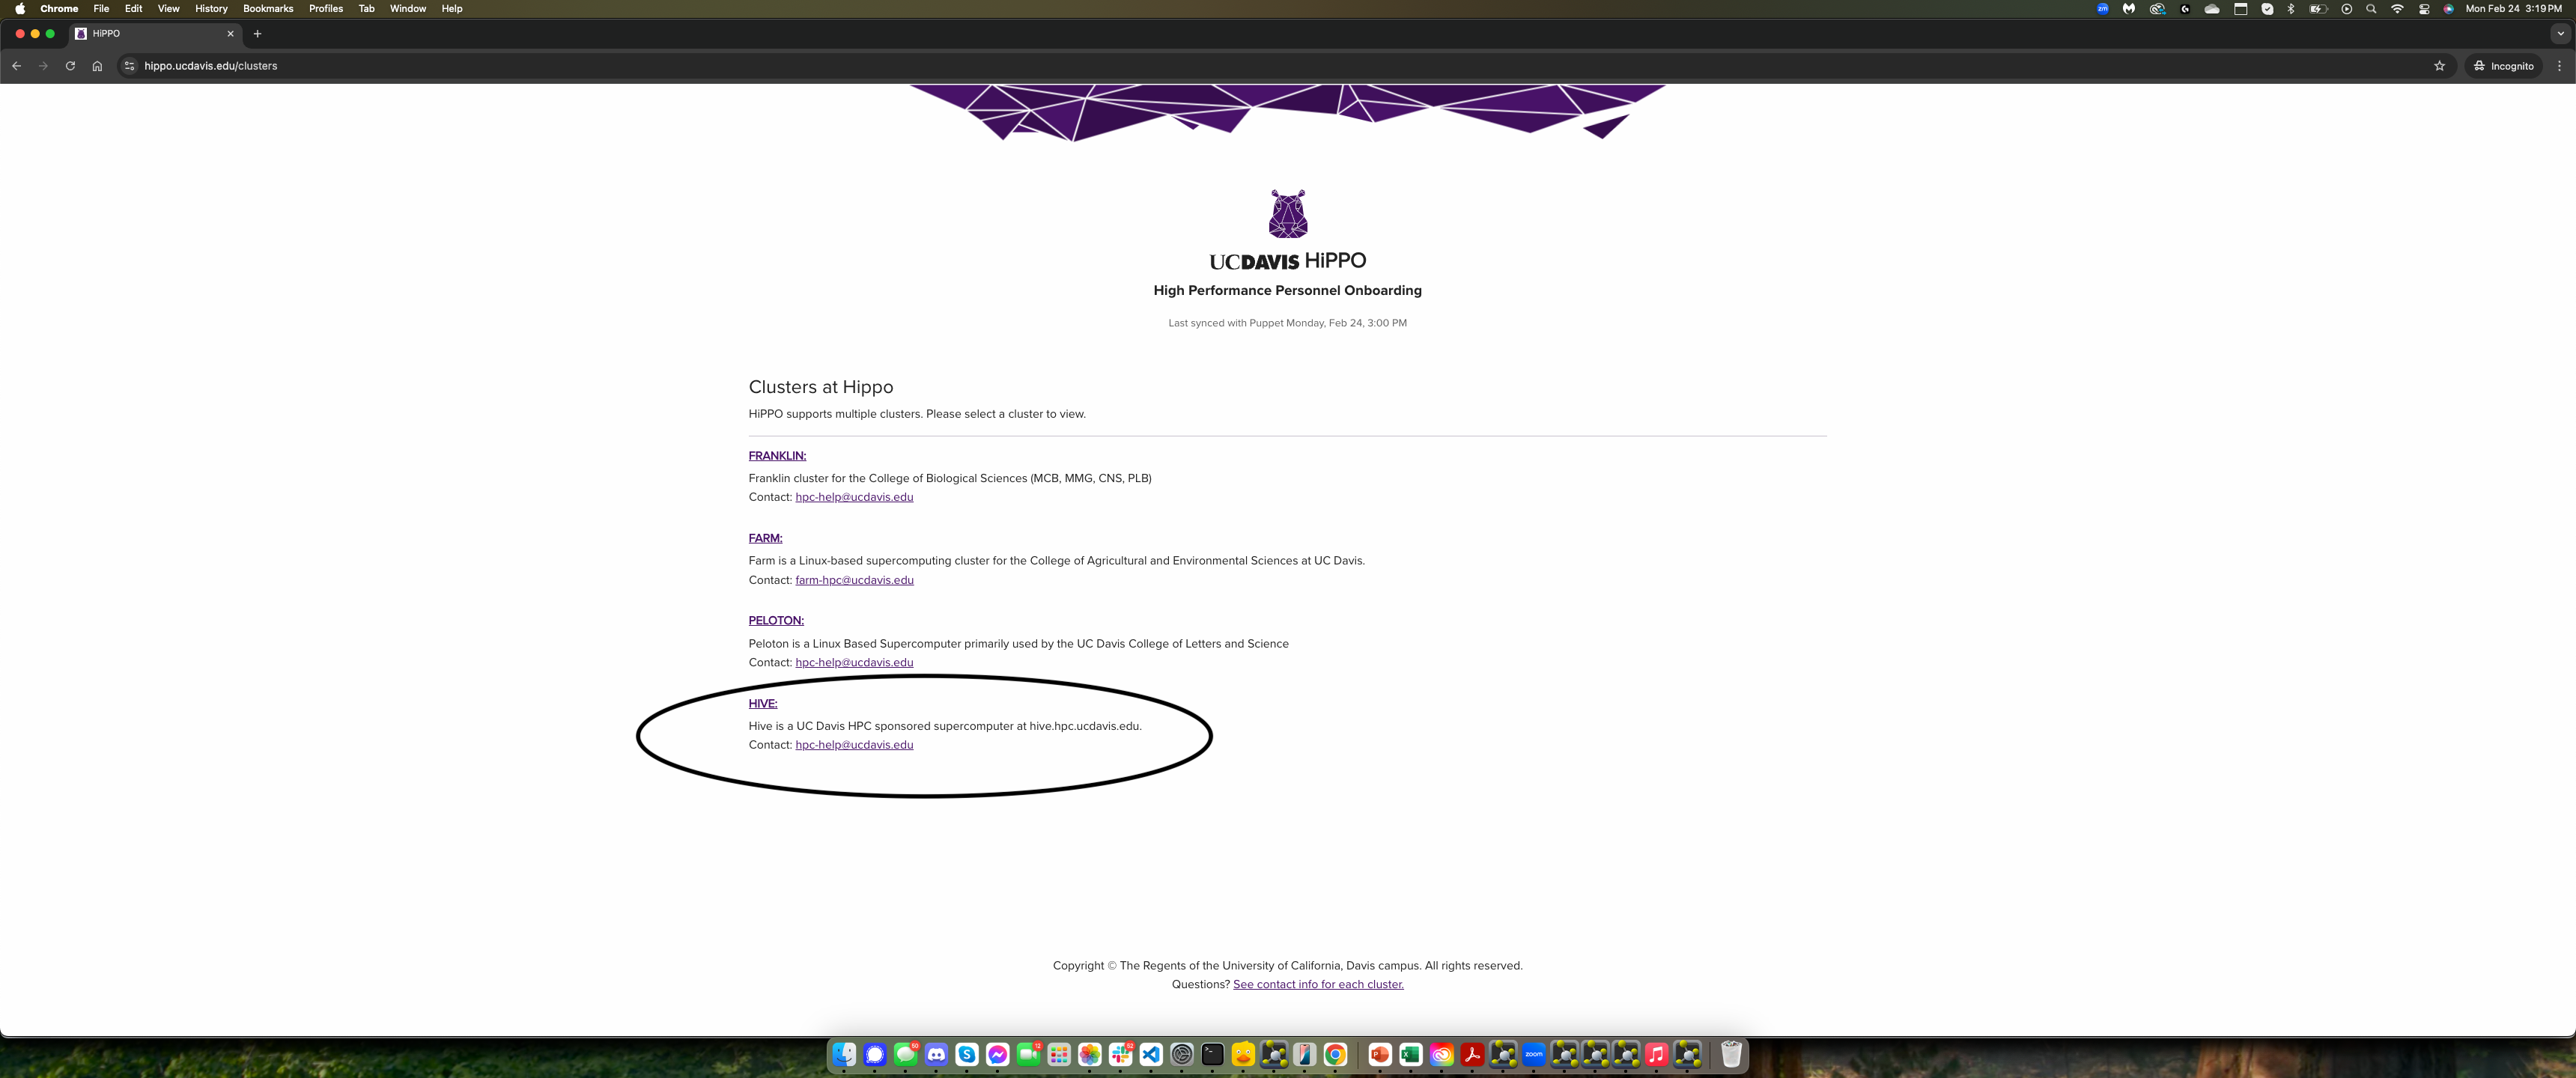This screenshot has height=1078, width=2576.
Task: View site information icon in address bar
Action: point(129,66)
